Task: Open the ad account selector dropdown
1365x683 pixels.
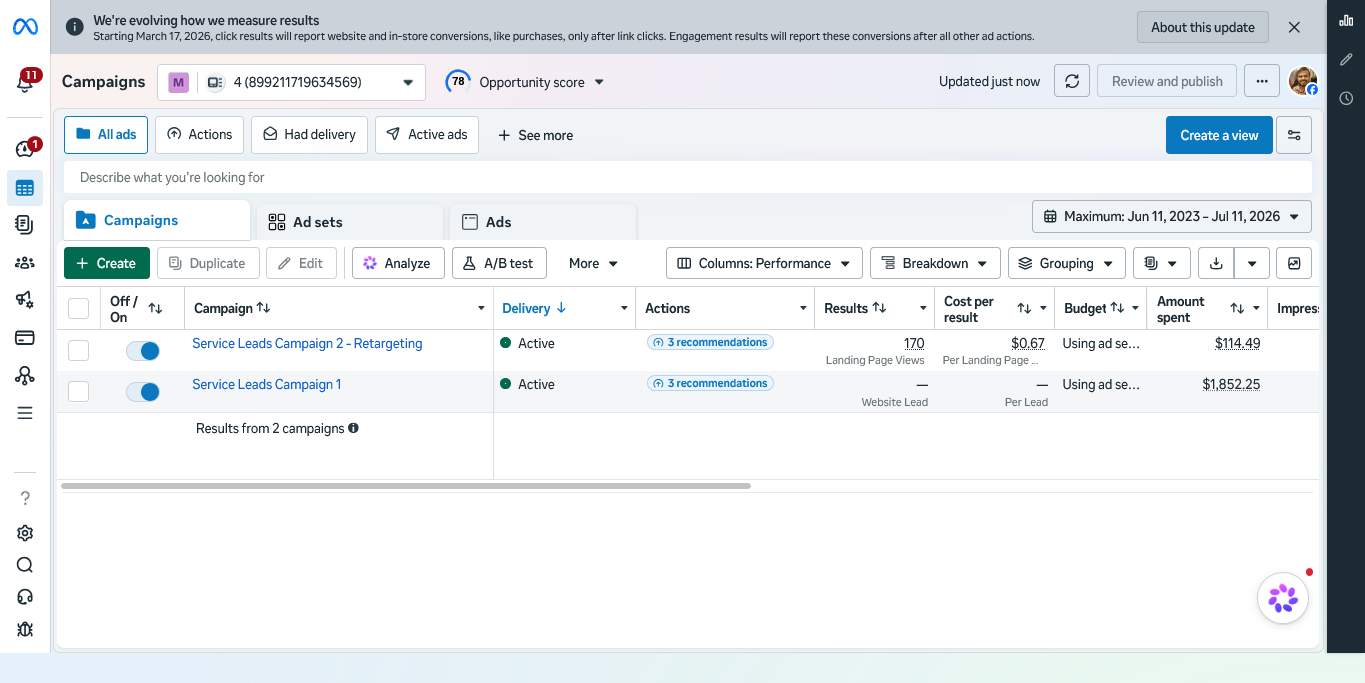Action: 291,82
